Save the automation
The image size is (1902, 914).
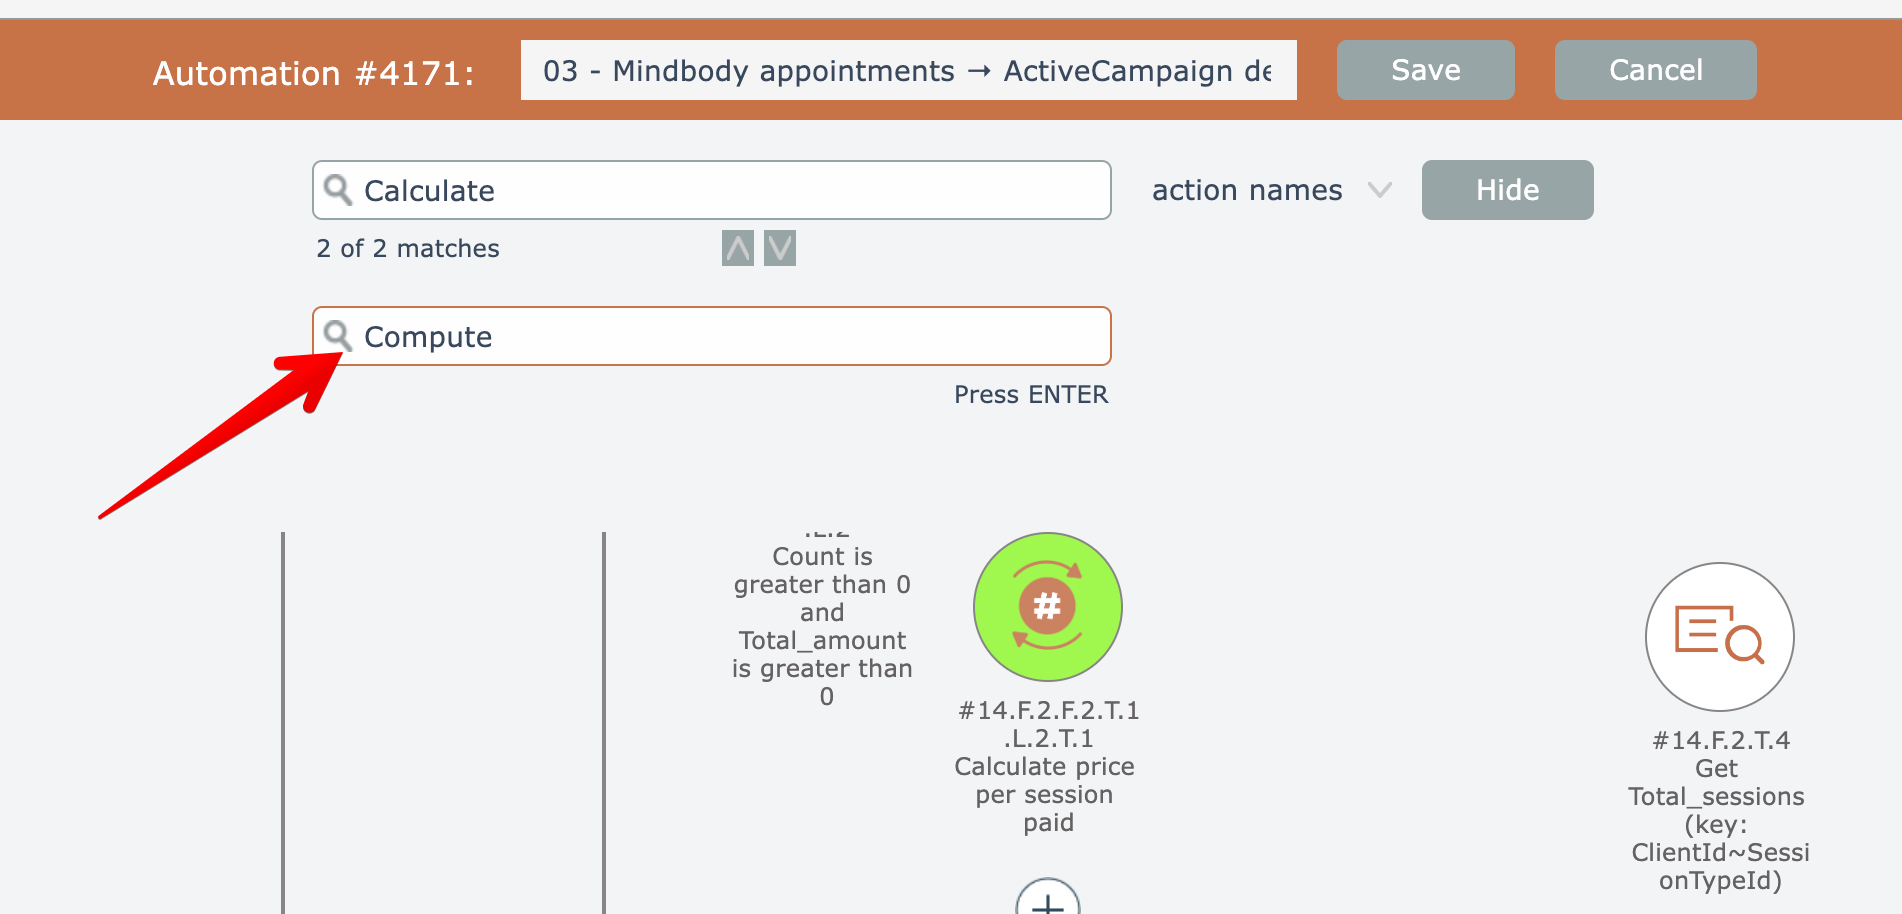point(1425,70)
